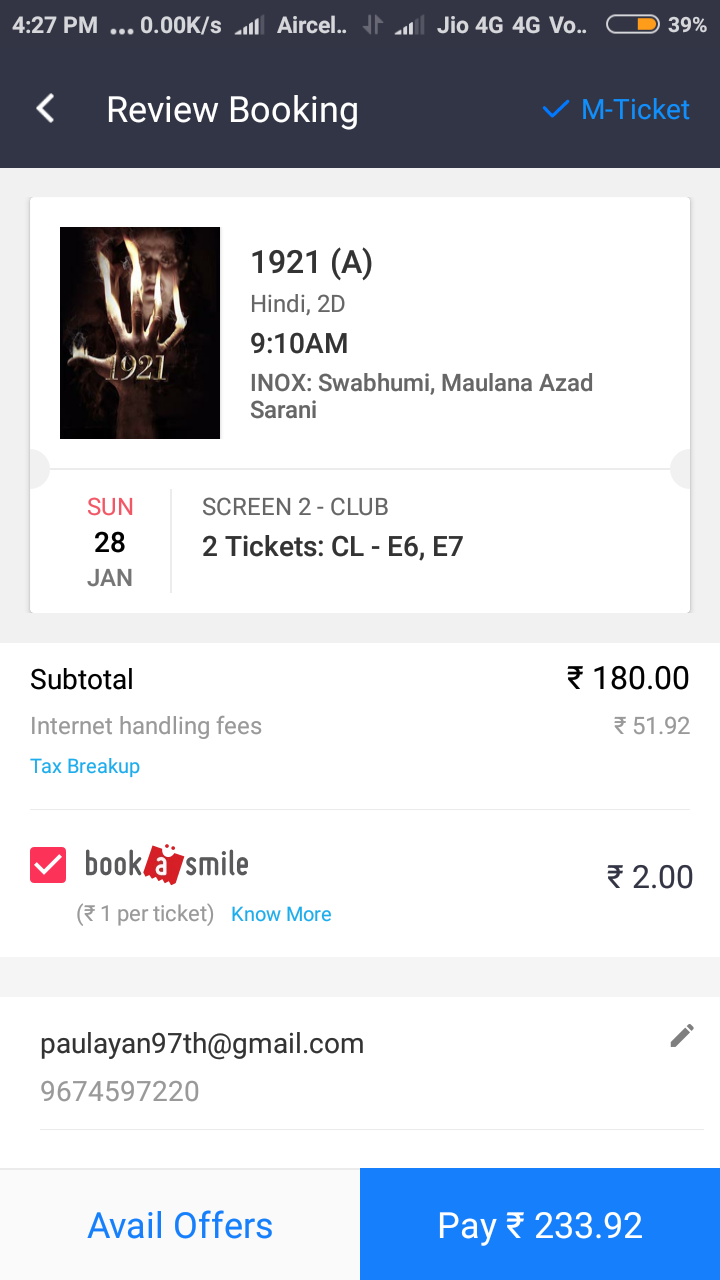Tap the Jio 4G signal icon
Viewport: 720px width, 1280px height.
(x=409, y=27)
